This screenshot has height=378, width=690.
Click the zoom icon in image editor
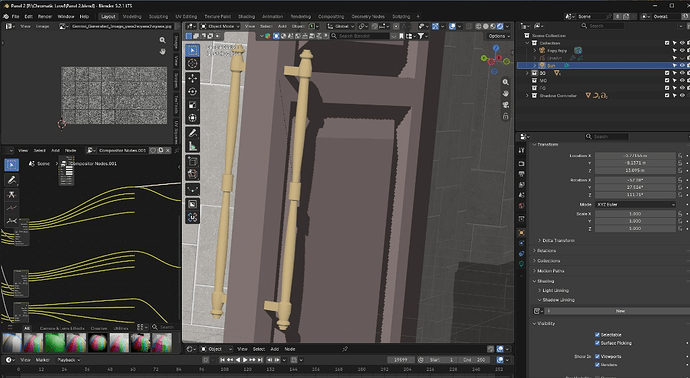click(x=162, y=40)
